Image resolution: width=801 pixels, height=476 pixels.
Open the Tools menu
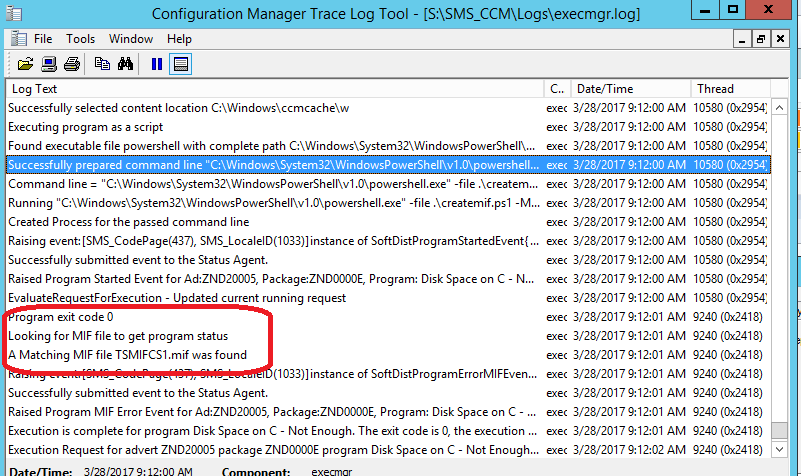(x=81, y=39)
